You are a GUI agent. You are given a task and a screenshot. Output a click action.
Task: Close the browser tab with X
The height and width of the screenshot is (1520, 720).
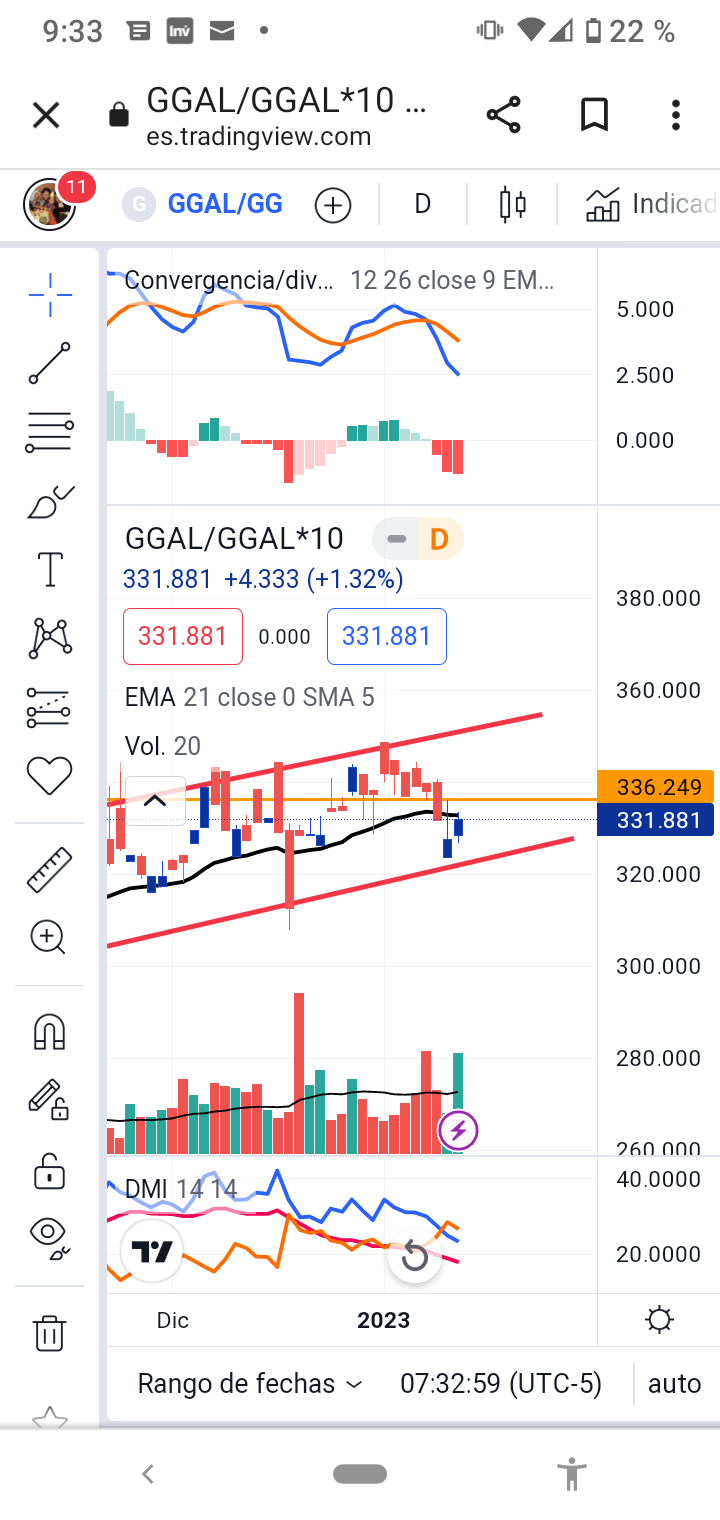(46, 116)
